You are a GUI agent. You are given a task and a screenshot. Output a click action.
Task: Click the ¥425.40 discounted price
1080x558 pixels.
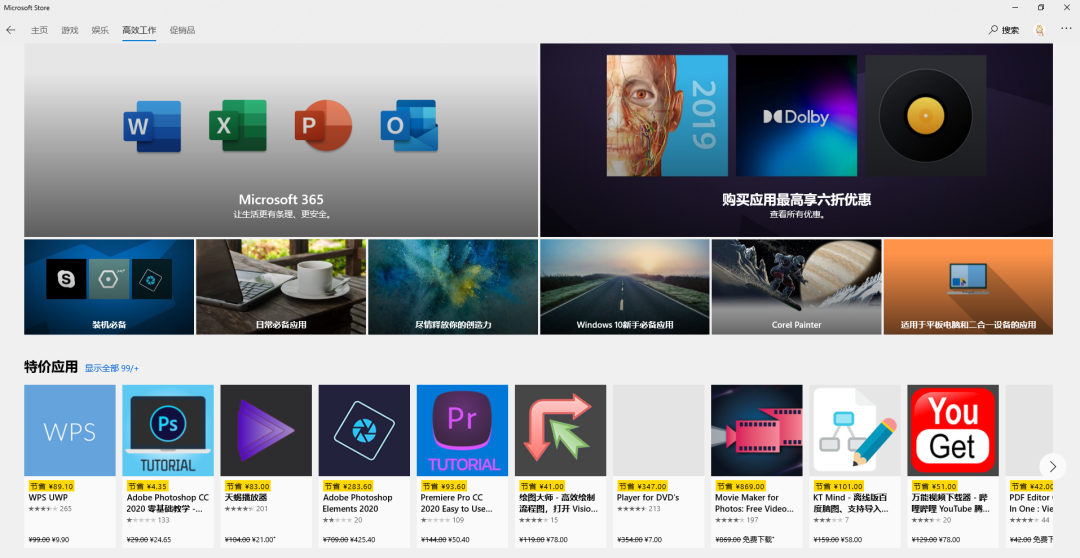(x=362, y=539)
